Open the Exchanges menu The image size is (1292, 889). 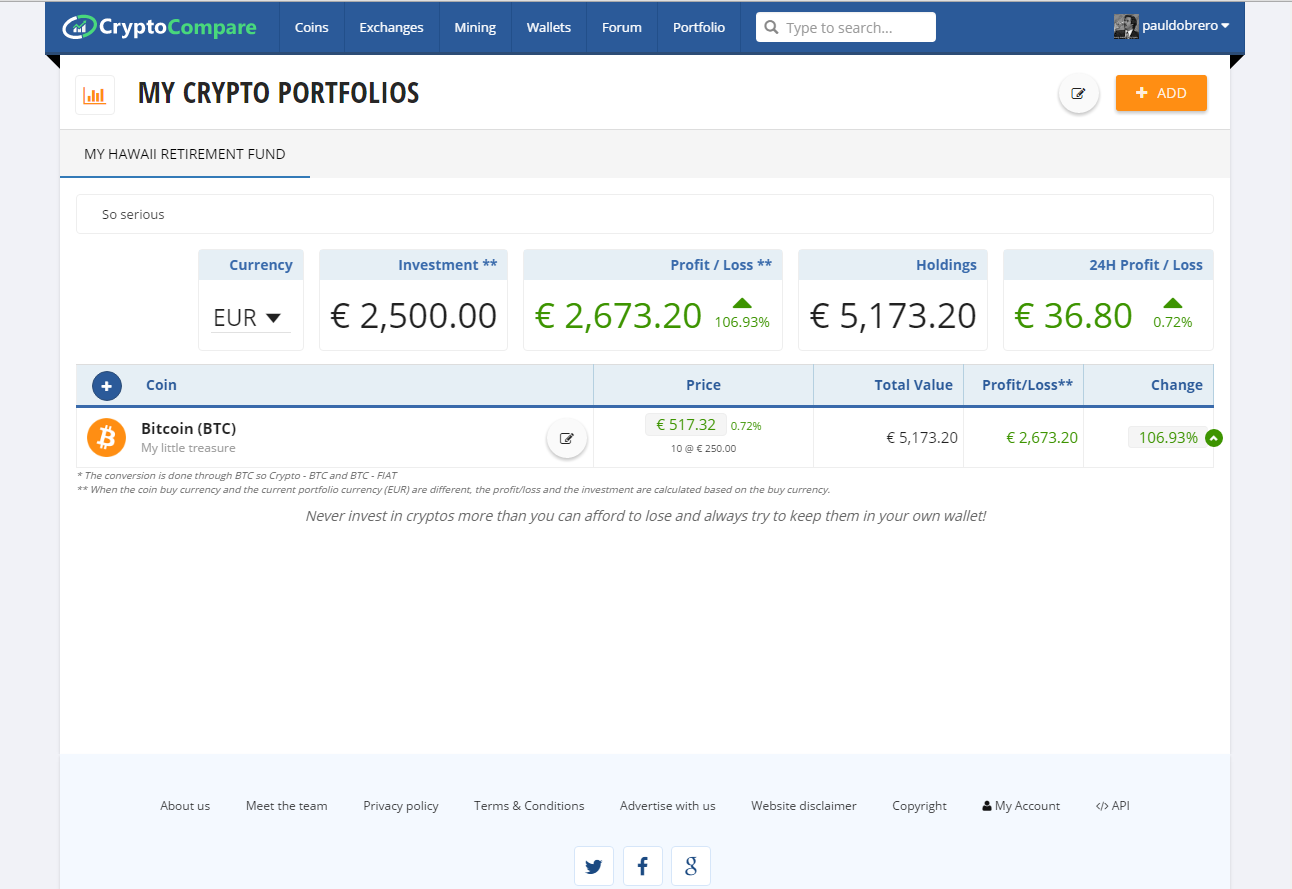[391, 27]
